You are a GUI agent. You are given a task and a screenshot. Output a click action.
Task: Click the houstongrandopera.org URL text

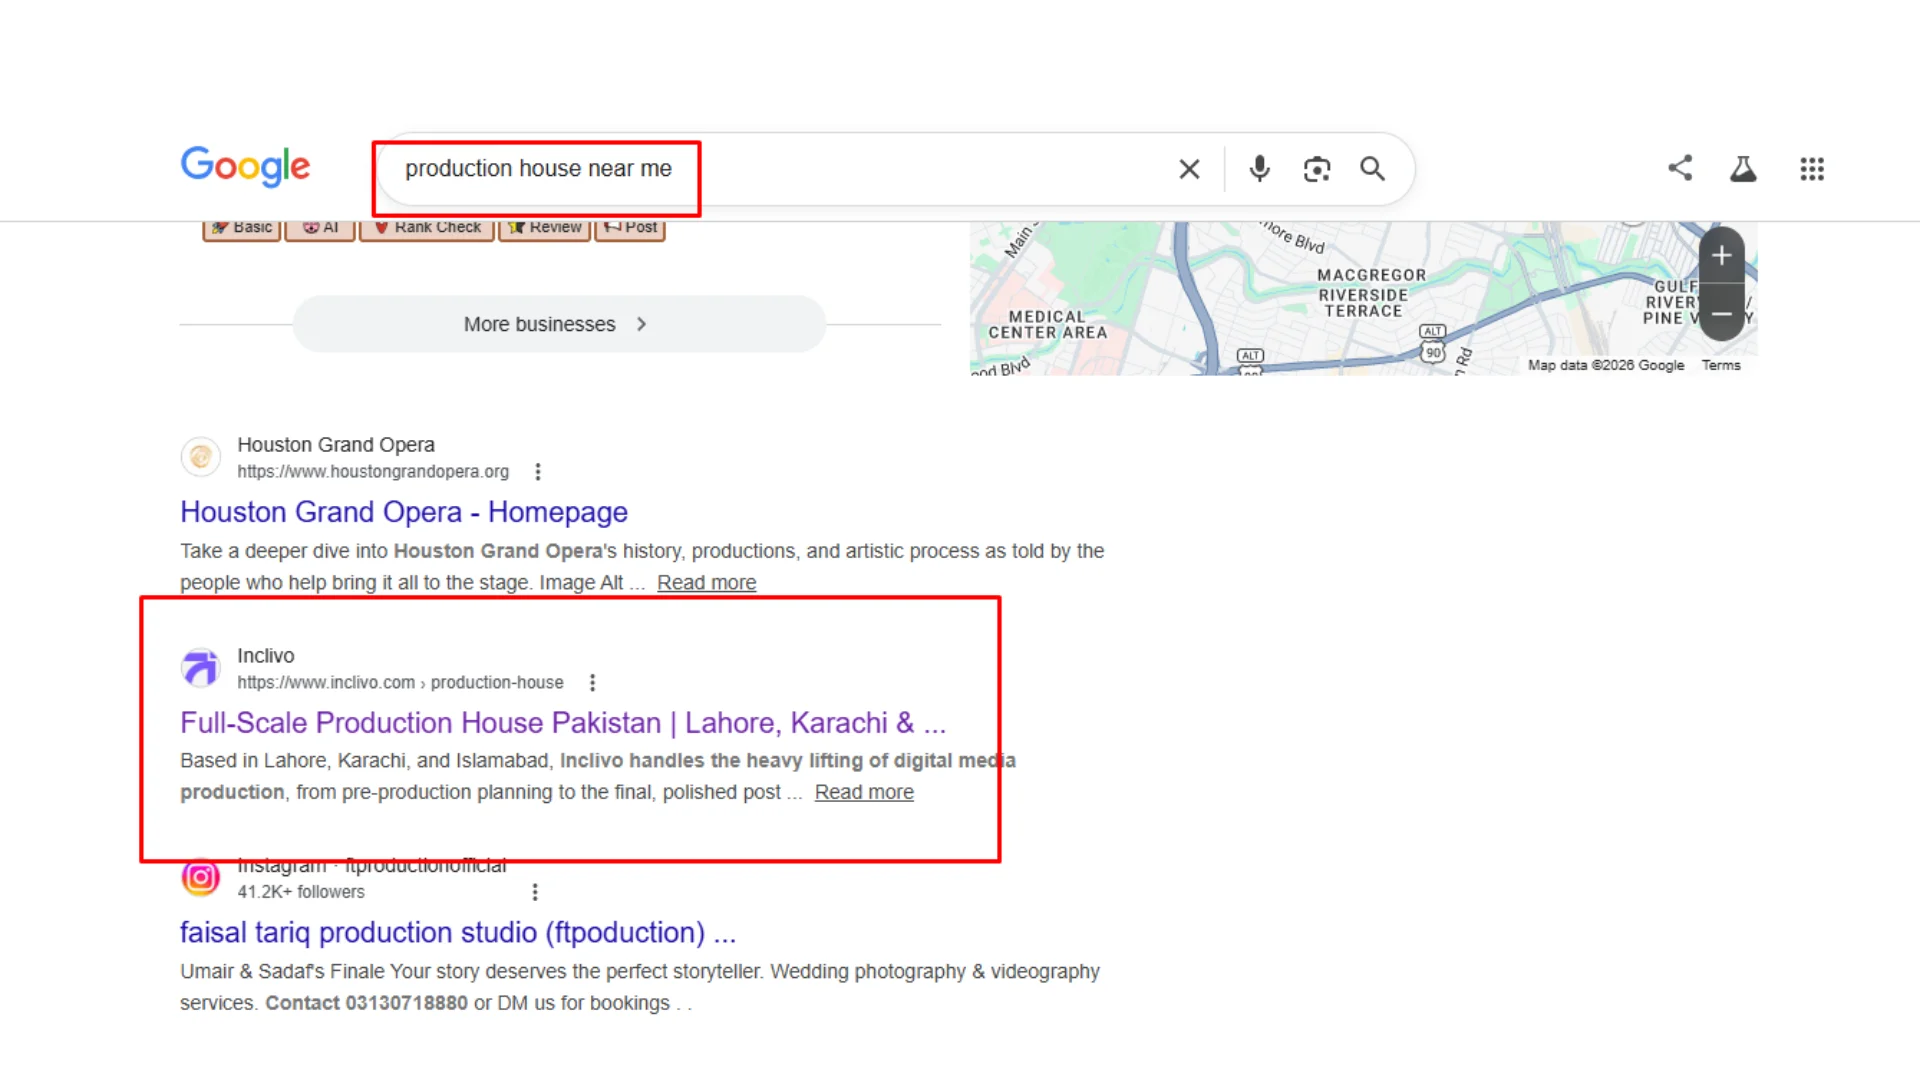373,472
